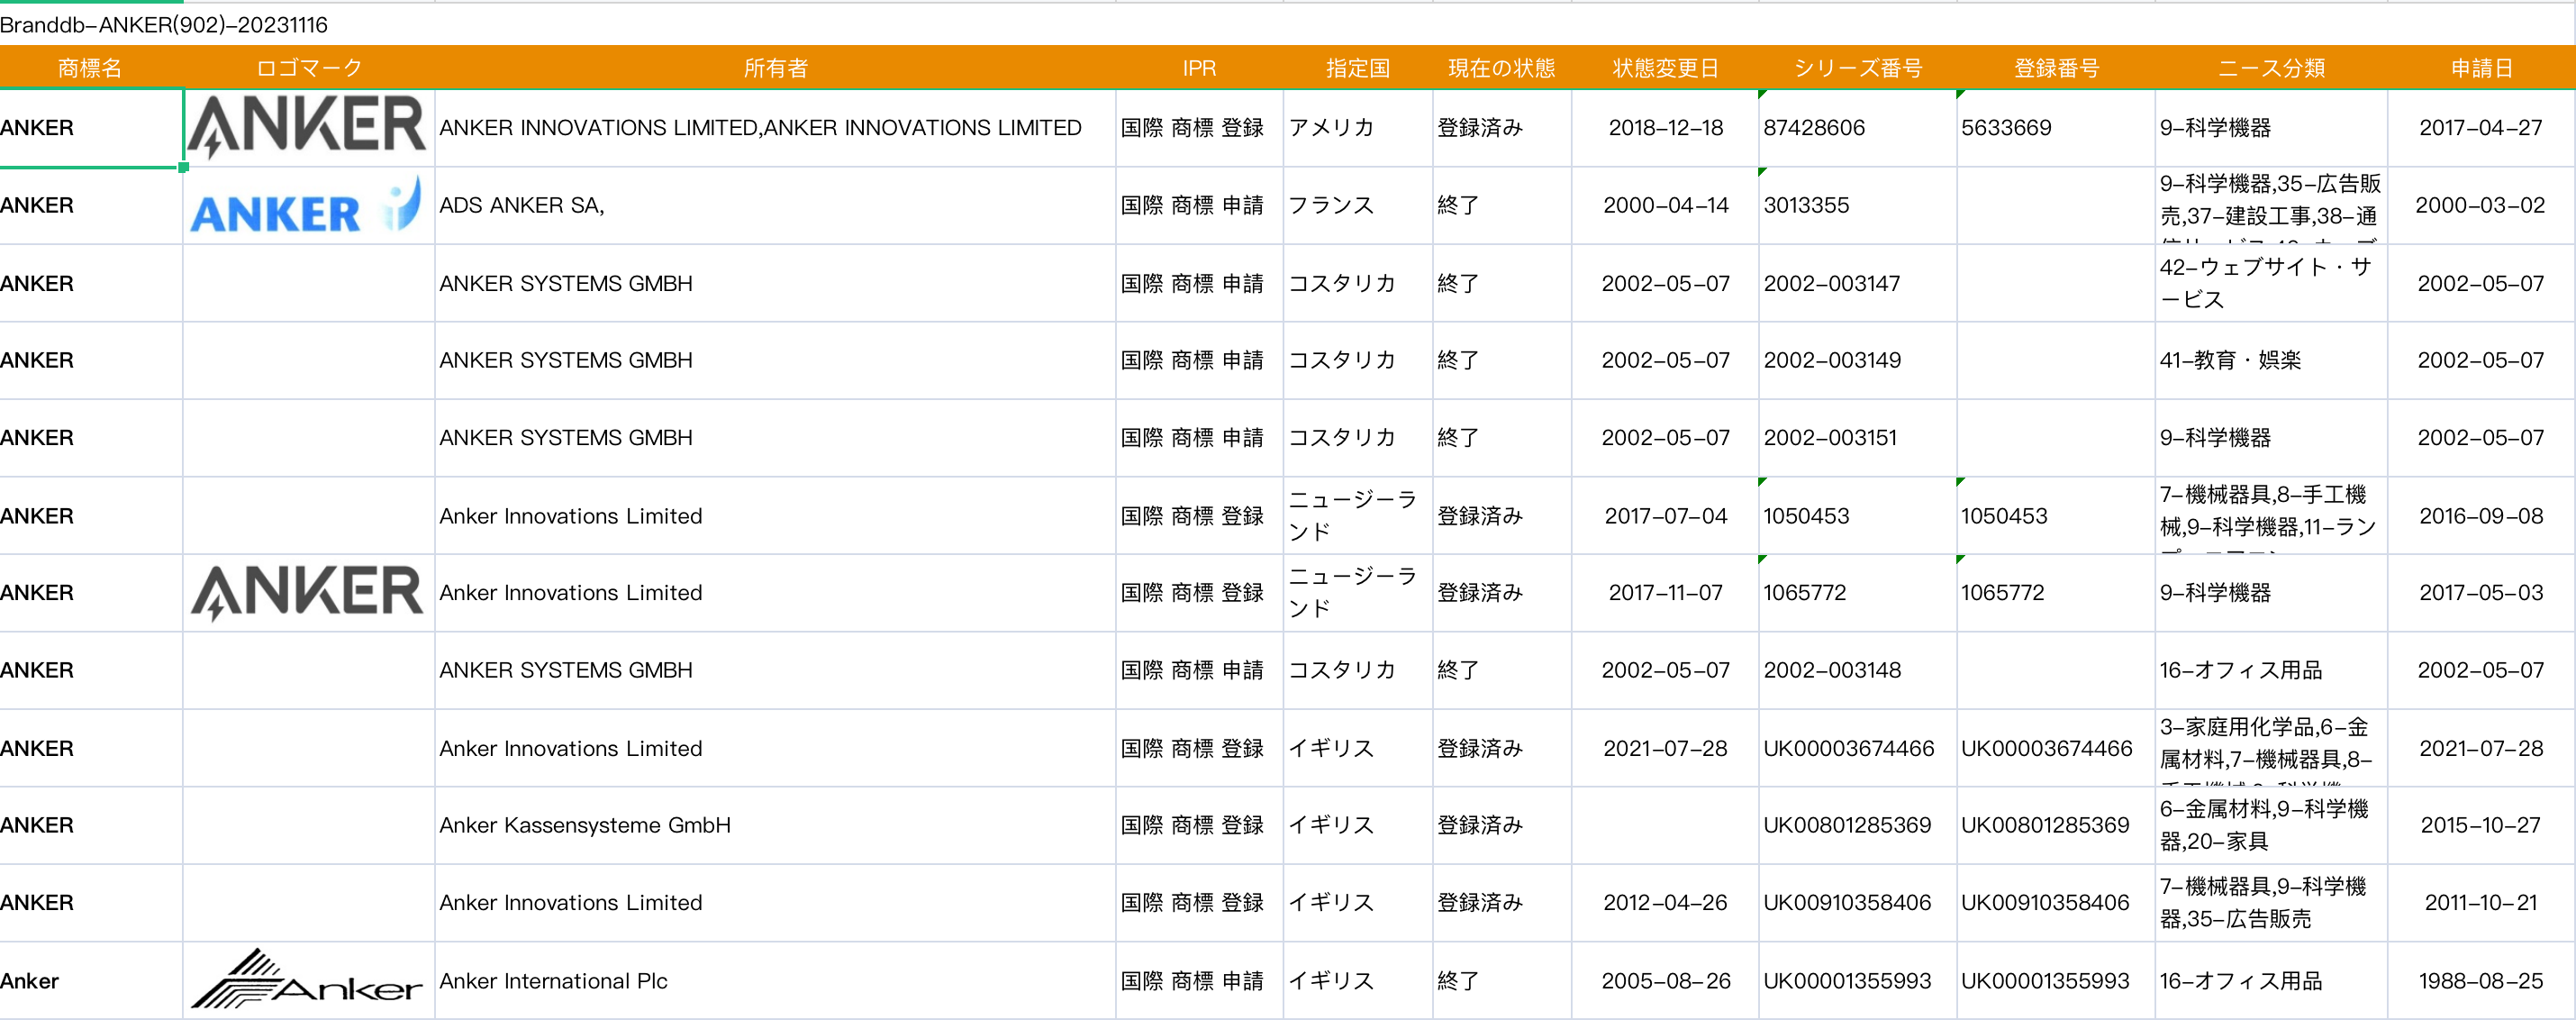This screenshot has height=1020, width=2576.
Task: Click the シリーズ番号 header cell
Action: tap(1858, 68)
